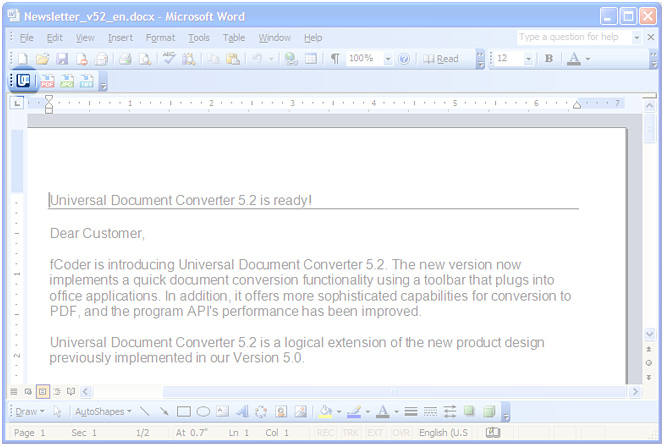This screenshot has height=446, width=664.
Task: Apply Line Color brush swatch
Action: click(354, 412)
